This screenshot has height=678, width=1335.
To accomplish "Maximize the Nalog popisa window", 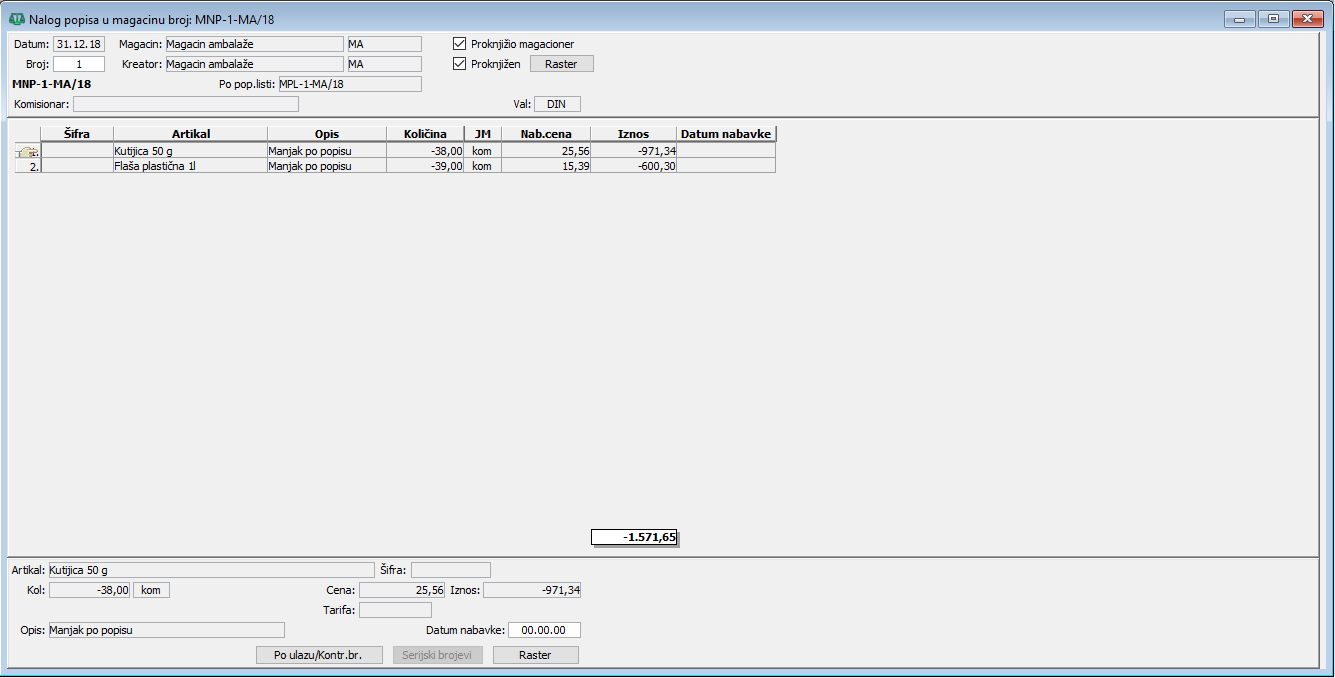I will point(1273,19).
